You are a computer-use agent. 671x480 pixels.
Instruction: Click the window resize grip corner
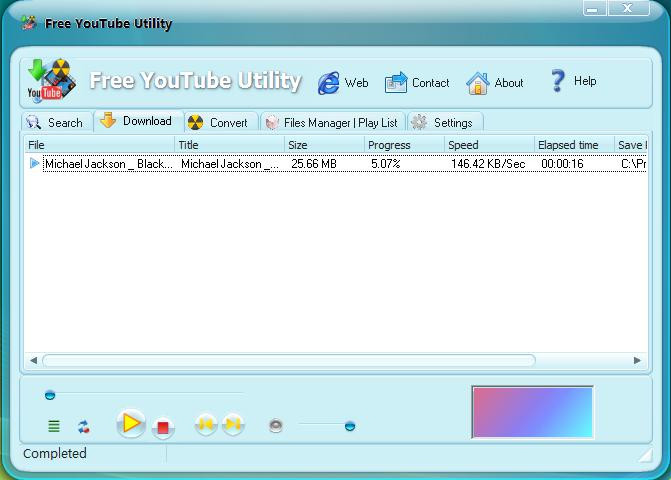[x=645, y=456]
